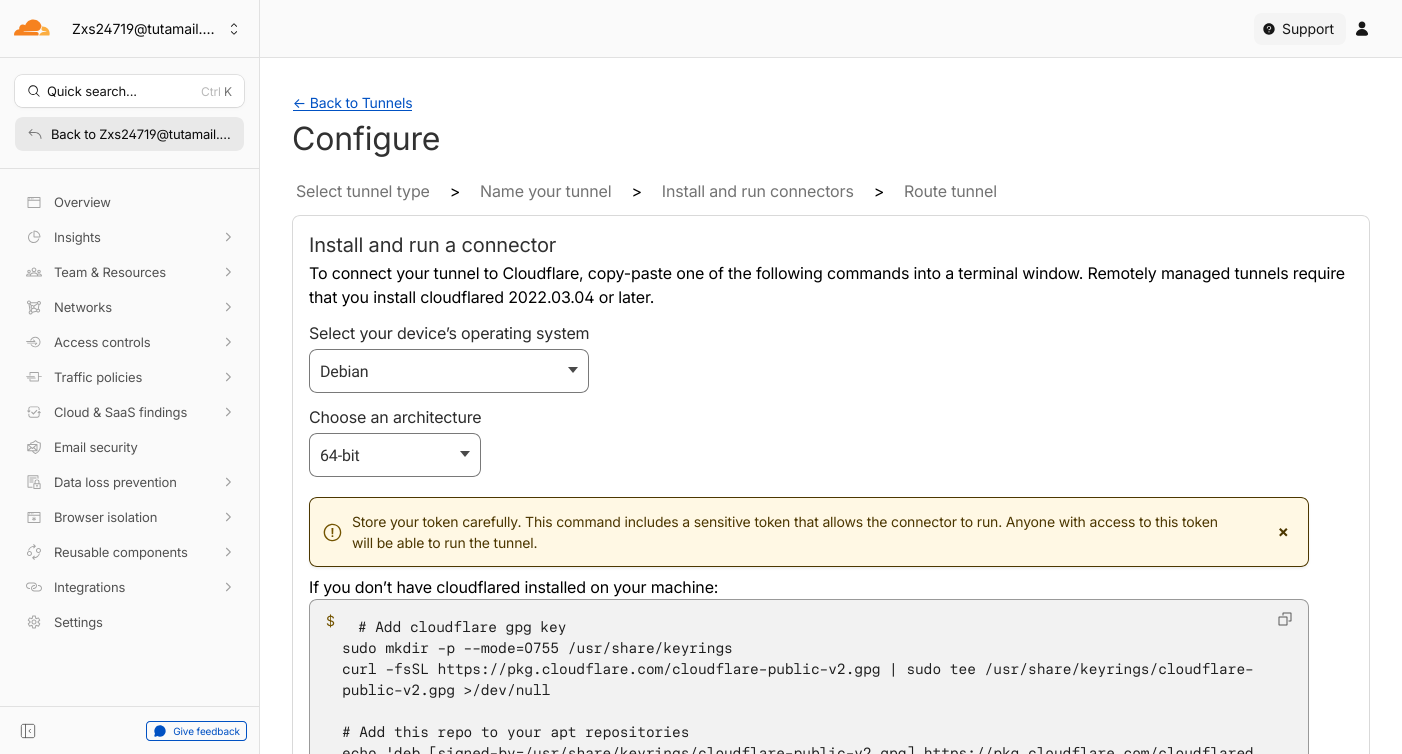Click Back to Zxs24719@tutamail account button
The image size is (1402, 754).
[x=129, y=134]
